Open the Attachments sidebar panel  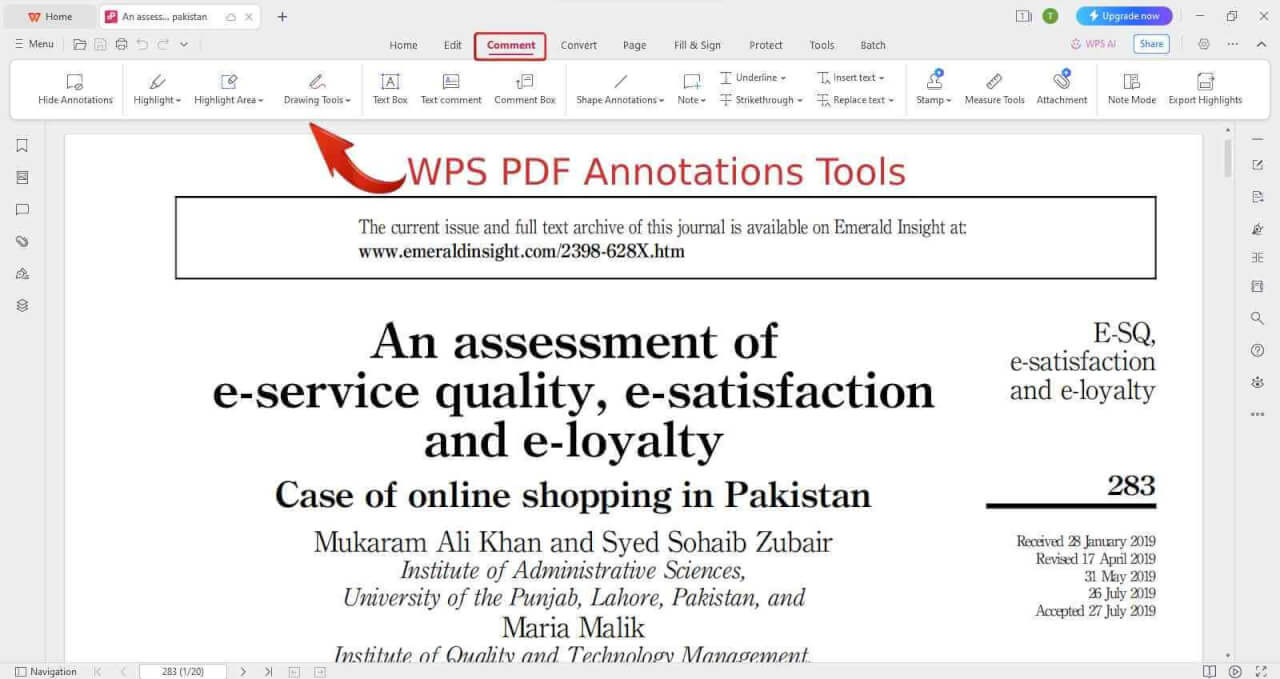click(x=22, y=241)
